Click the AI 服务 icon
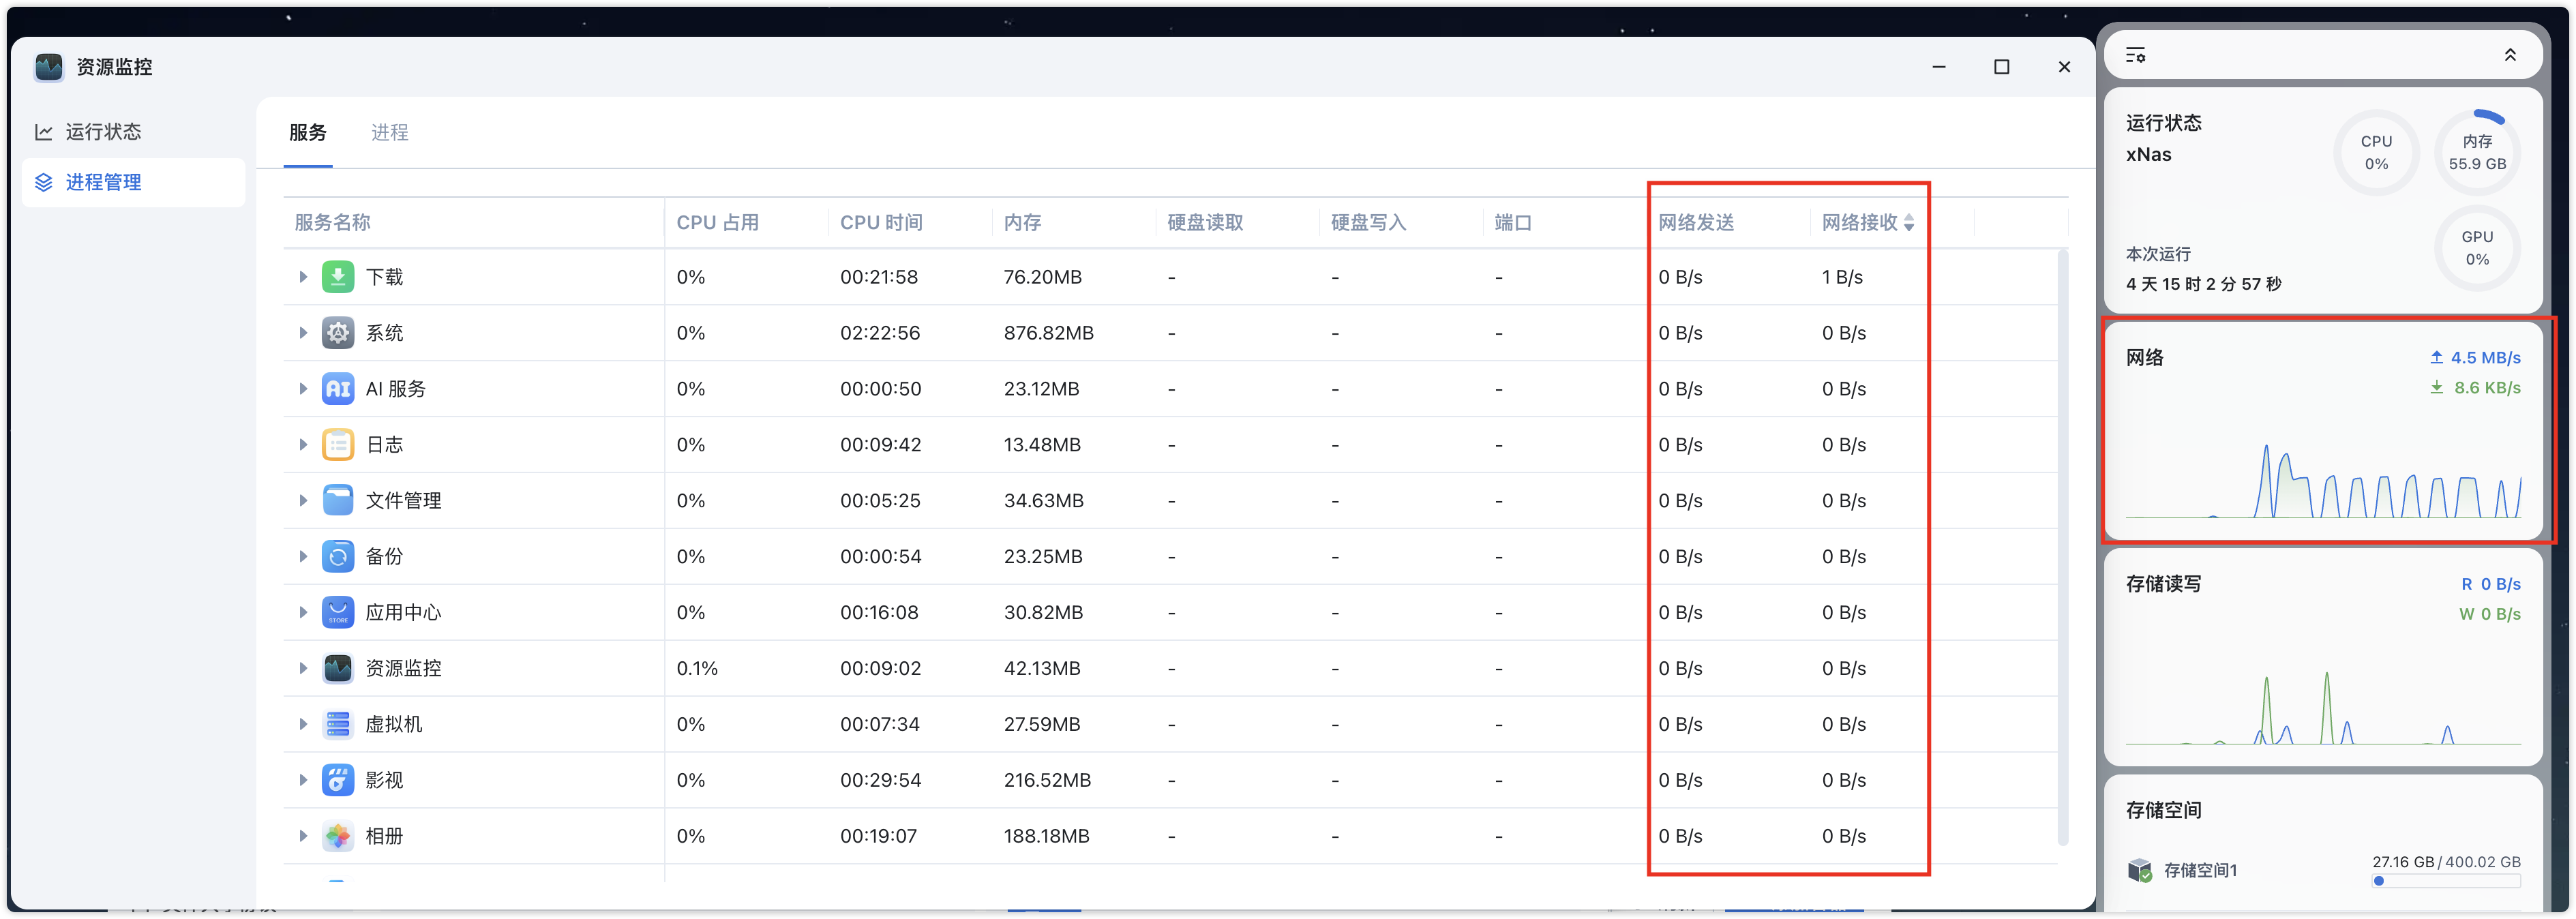This screenshot has width=2576, height=919. click(x=338, y=389)
